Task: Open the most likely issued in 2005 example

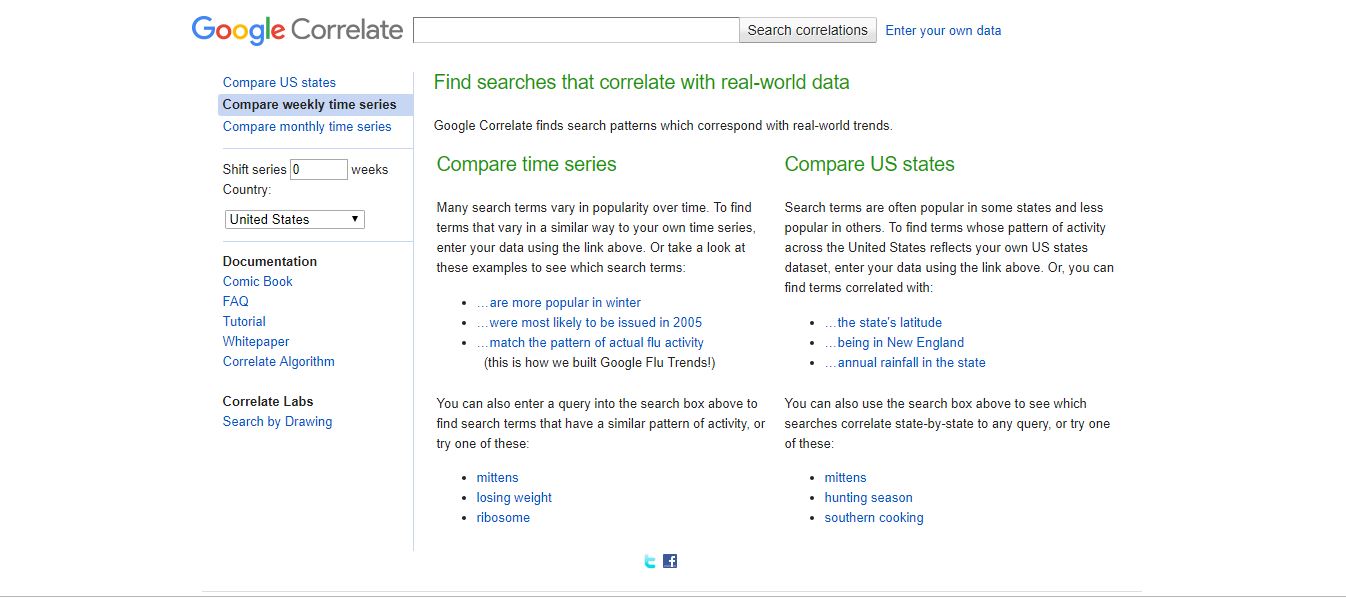Action: [x=589, y=322]
